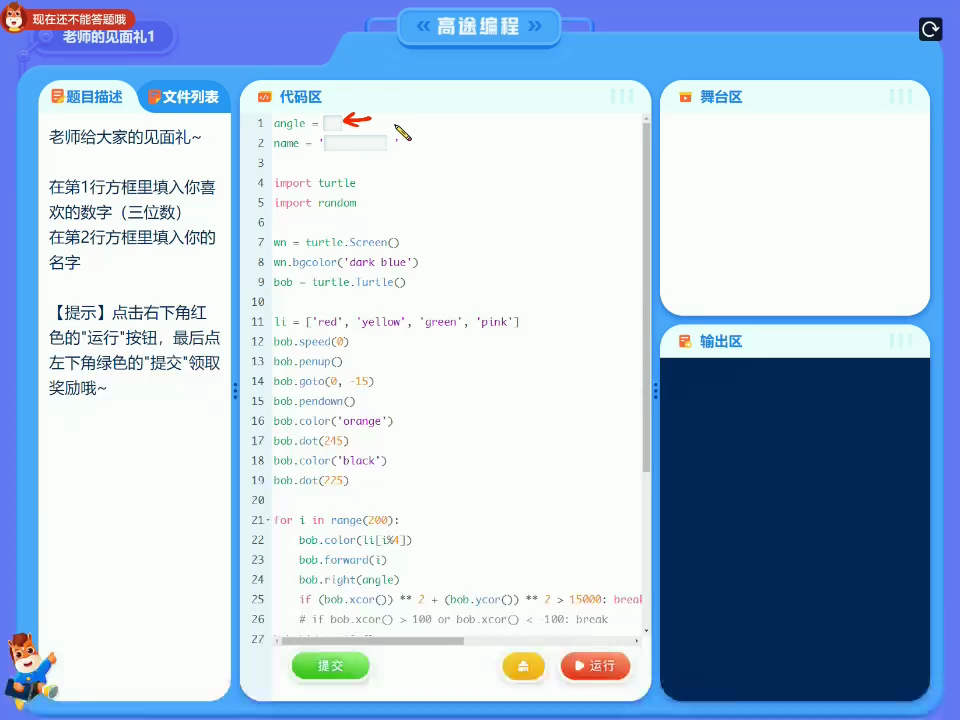This screenshot has height=720, width=960.
Task: Click the divider dots left of code panel
Action: pos(235,391)
